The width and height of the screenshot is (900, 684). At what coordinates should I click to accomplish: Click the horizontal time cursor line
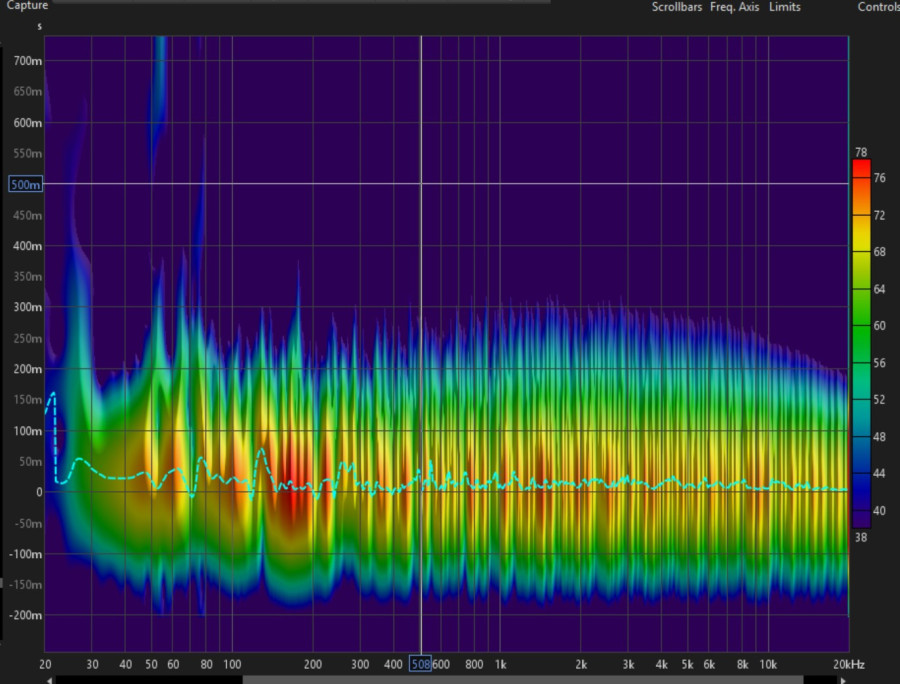[447, 184]
